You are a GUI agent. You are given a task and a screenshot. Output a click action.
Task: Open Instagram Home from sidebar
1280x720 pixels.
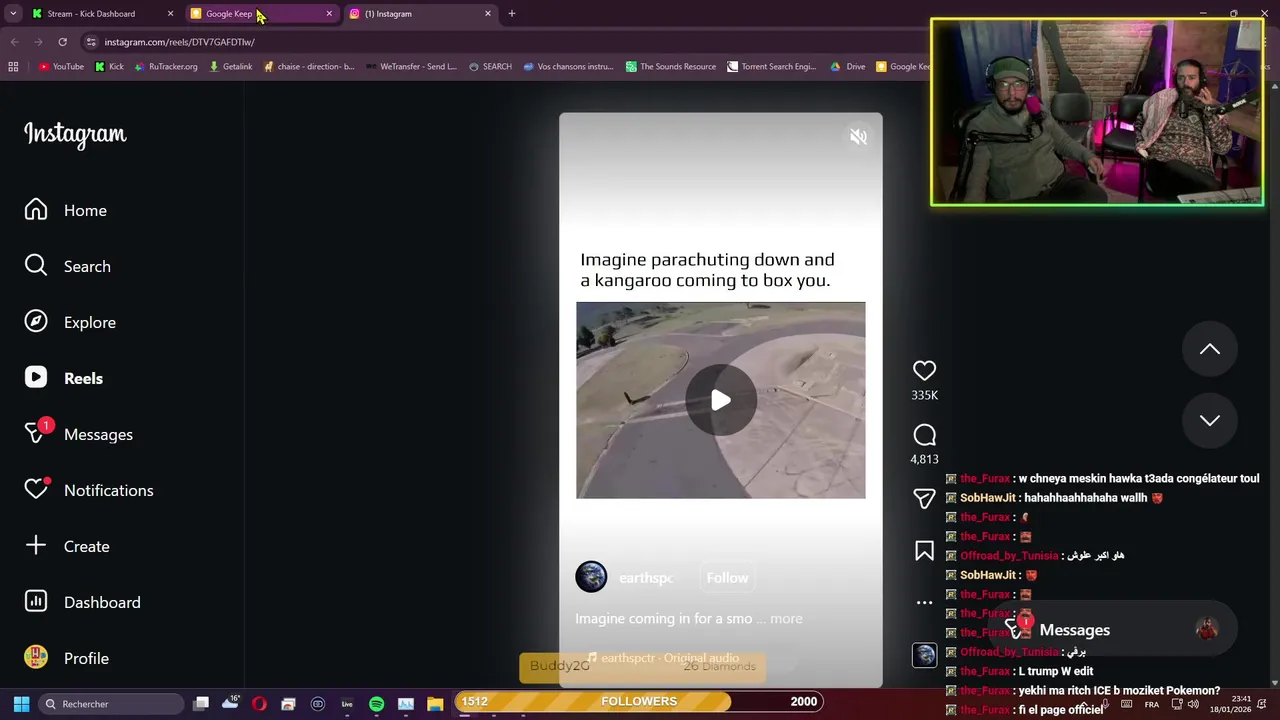[66, 210]
